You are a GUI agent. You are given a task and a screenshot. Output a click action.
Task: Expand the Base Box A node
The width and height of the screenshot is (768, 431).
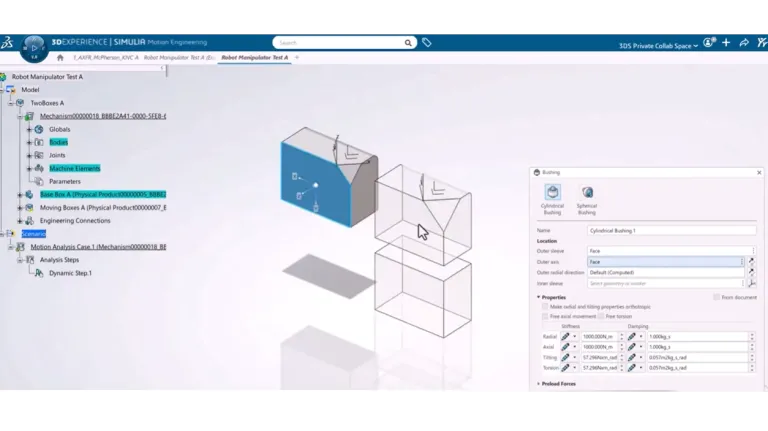click(x=20, y=195)
